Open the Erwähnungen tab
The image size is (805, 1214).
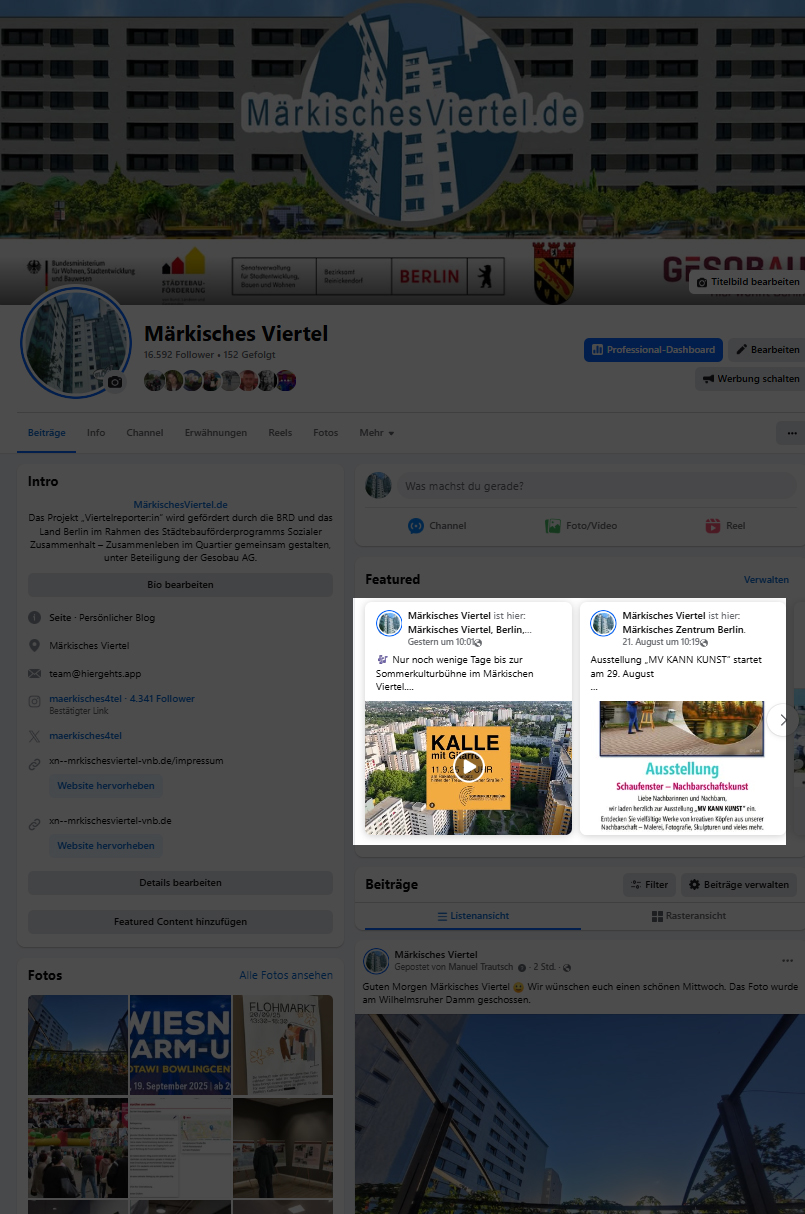[x=216, y=433]
